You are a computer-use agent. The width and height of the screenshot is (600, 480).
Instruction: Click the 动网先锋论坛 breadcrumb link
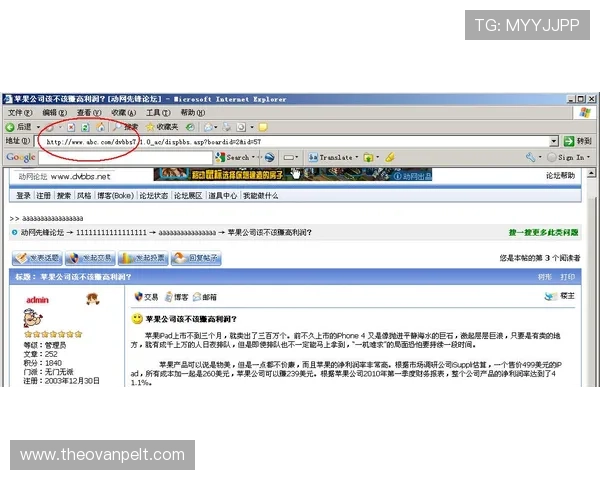(42, 232)
